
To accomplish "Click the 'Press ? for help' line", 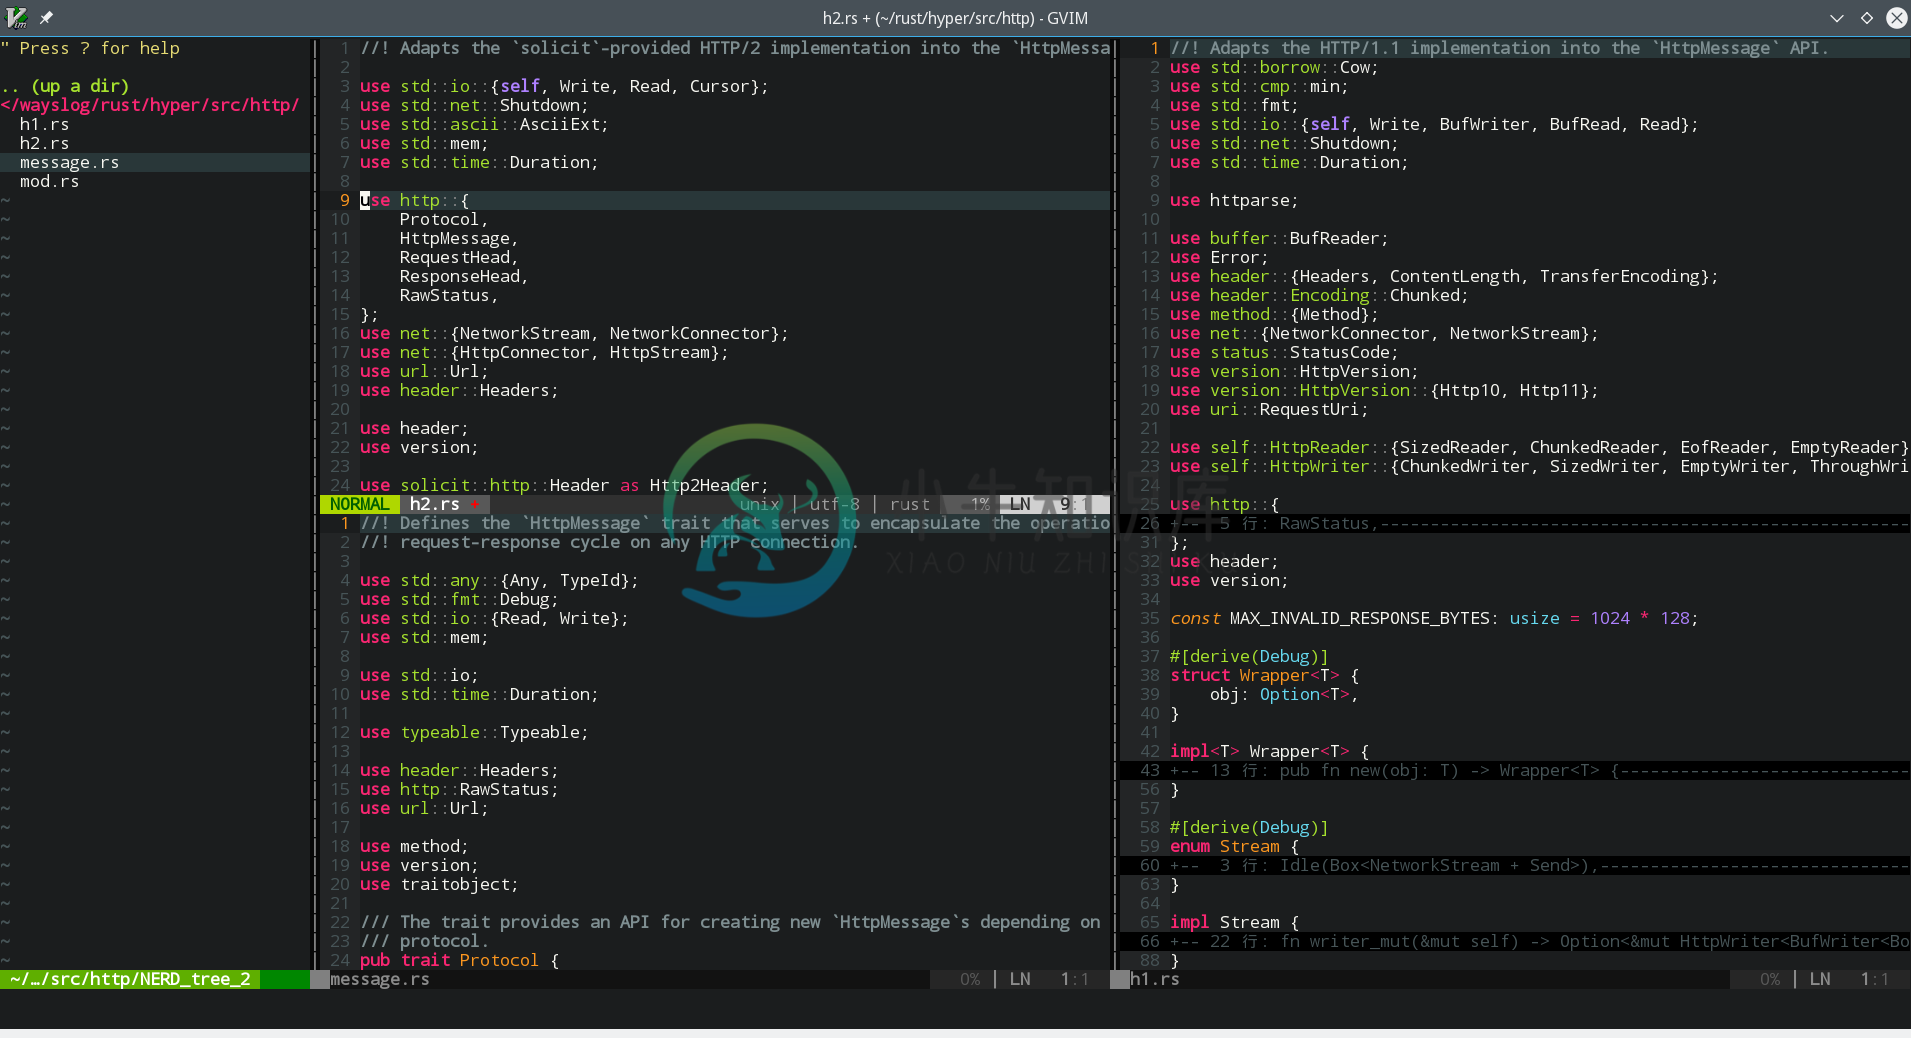I will (x=90, y=48).
